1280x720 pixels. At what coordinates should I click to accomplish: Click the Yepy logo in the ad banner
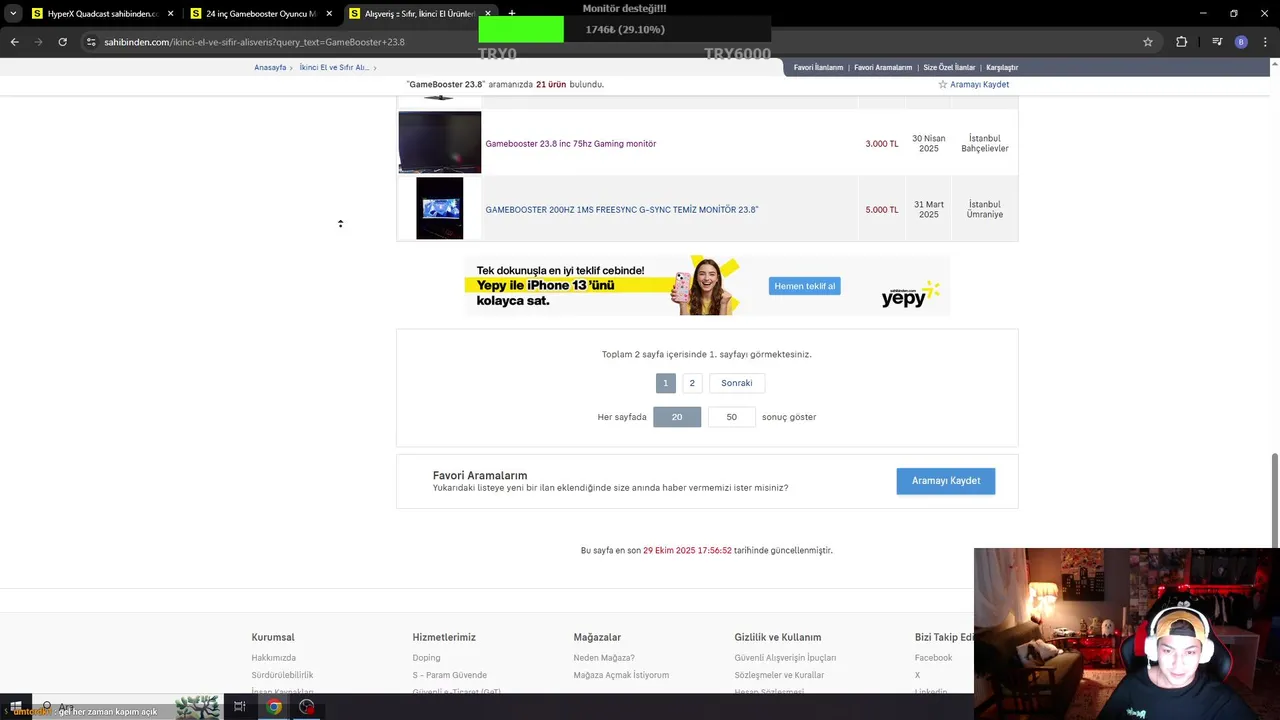coord(910,295)
